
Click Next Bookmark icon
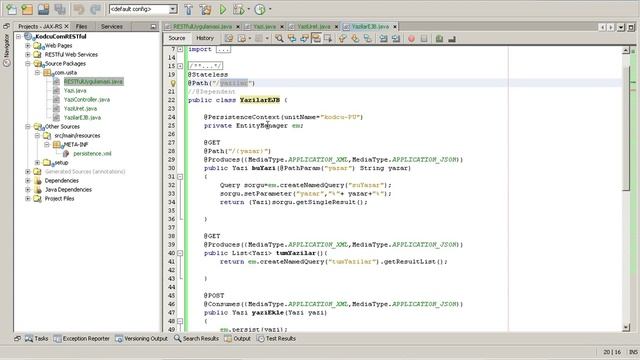[355, 38]
